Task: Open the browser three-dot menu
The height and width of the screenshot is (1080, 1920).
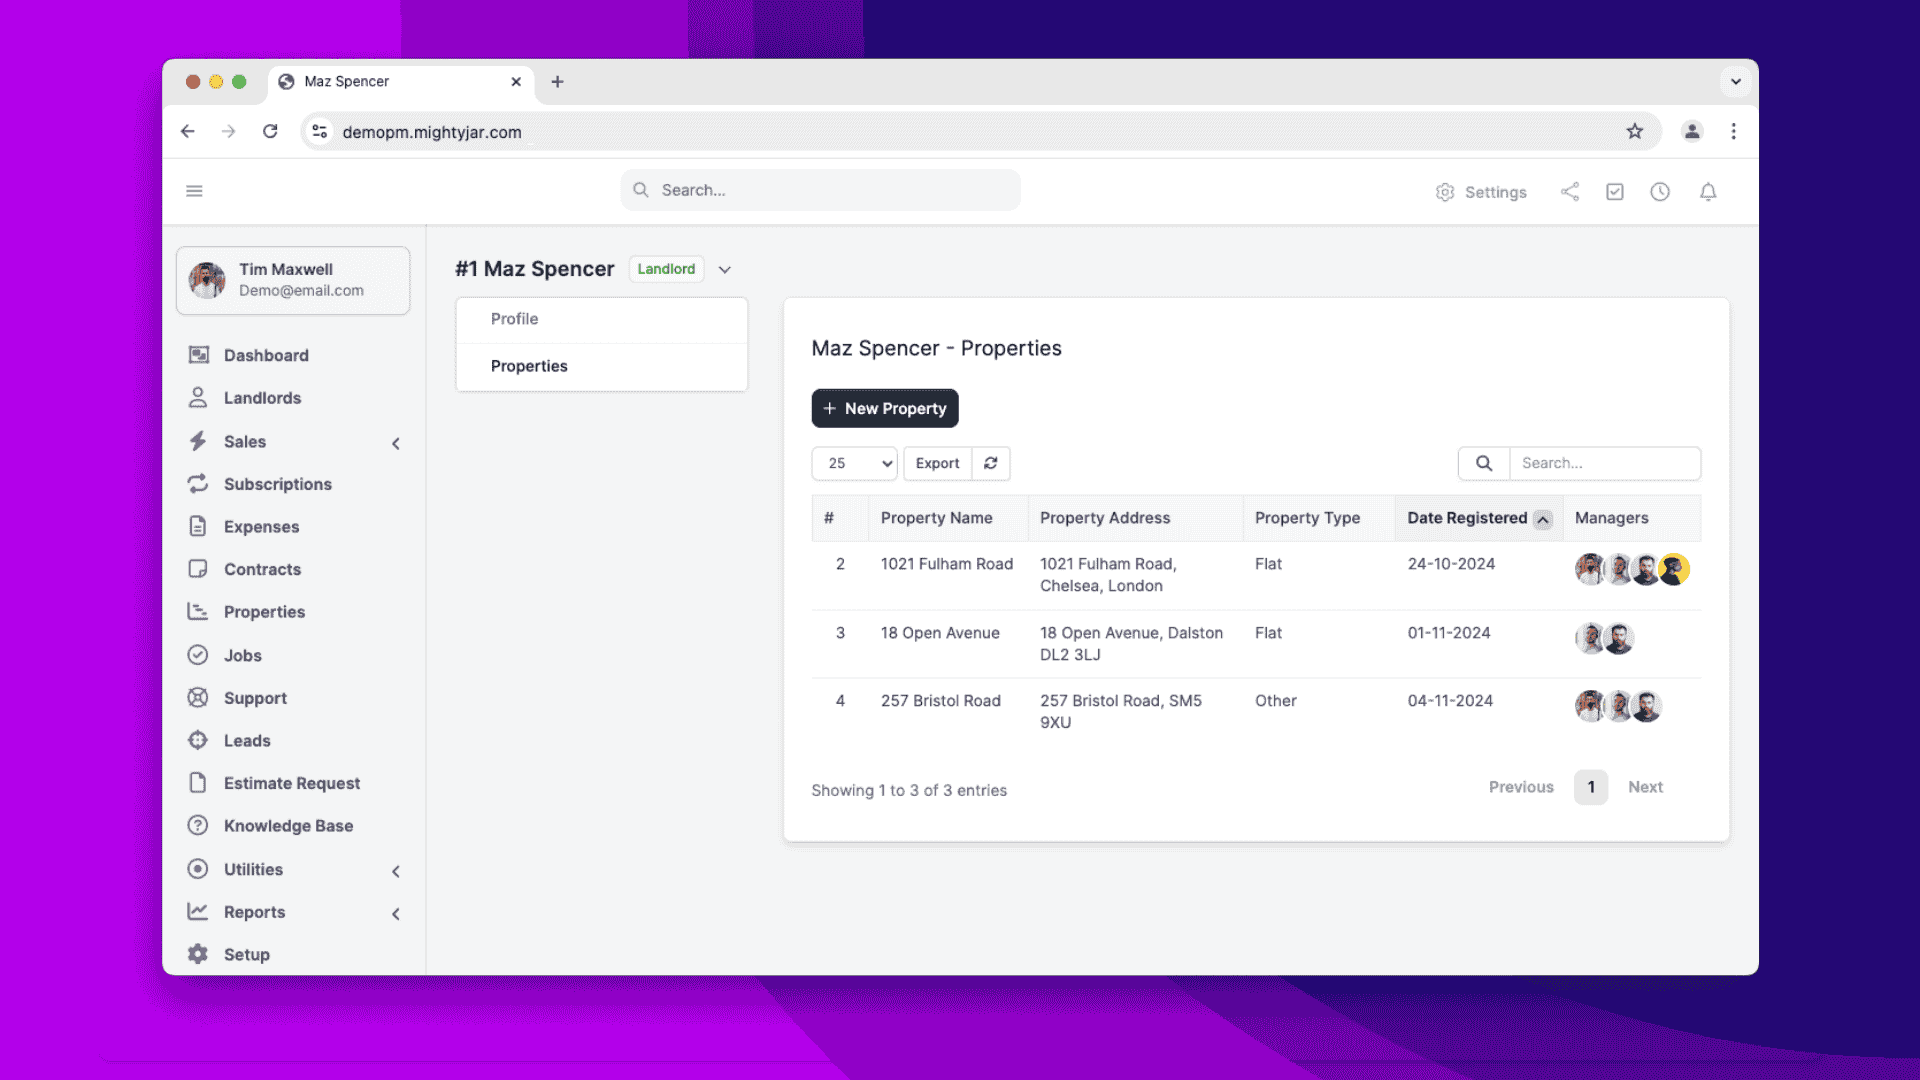Action: (x=1733, y=131)
